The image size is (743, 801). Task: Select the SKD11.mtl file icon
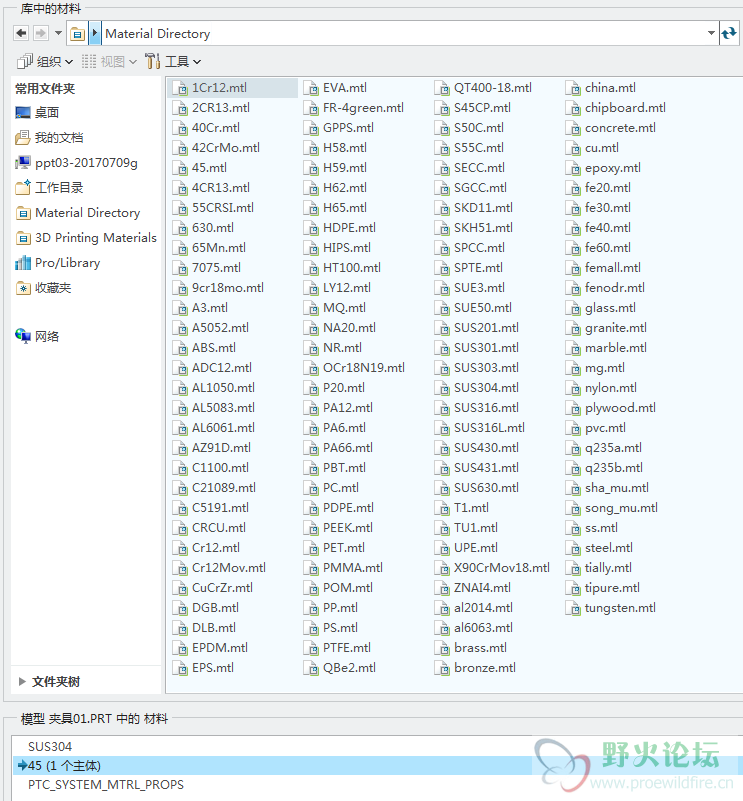tap(442, 208)
